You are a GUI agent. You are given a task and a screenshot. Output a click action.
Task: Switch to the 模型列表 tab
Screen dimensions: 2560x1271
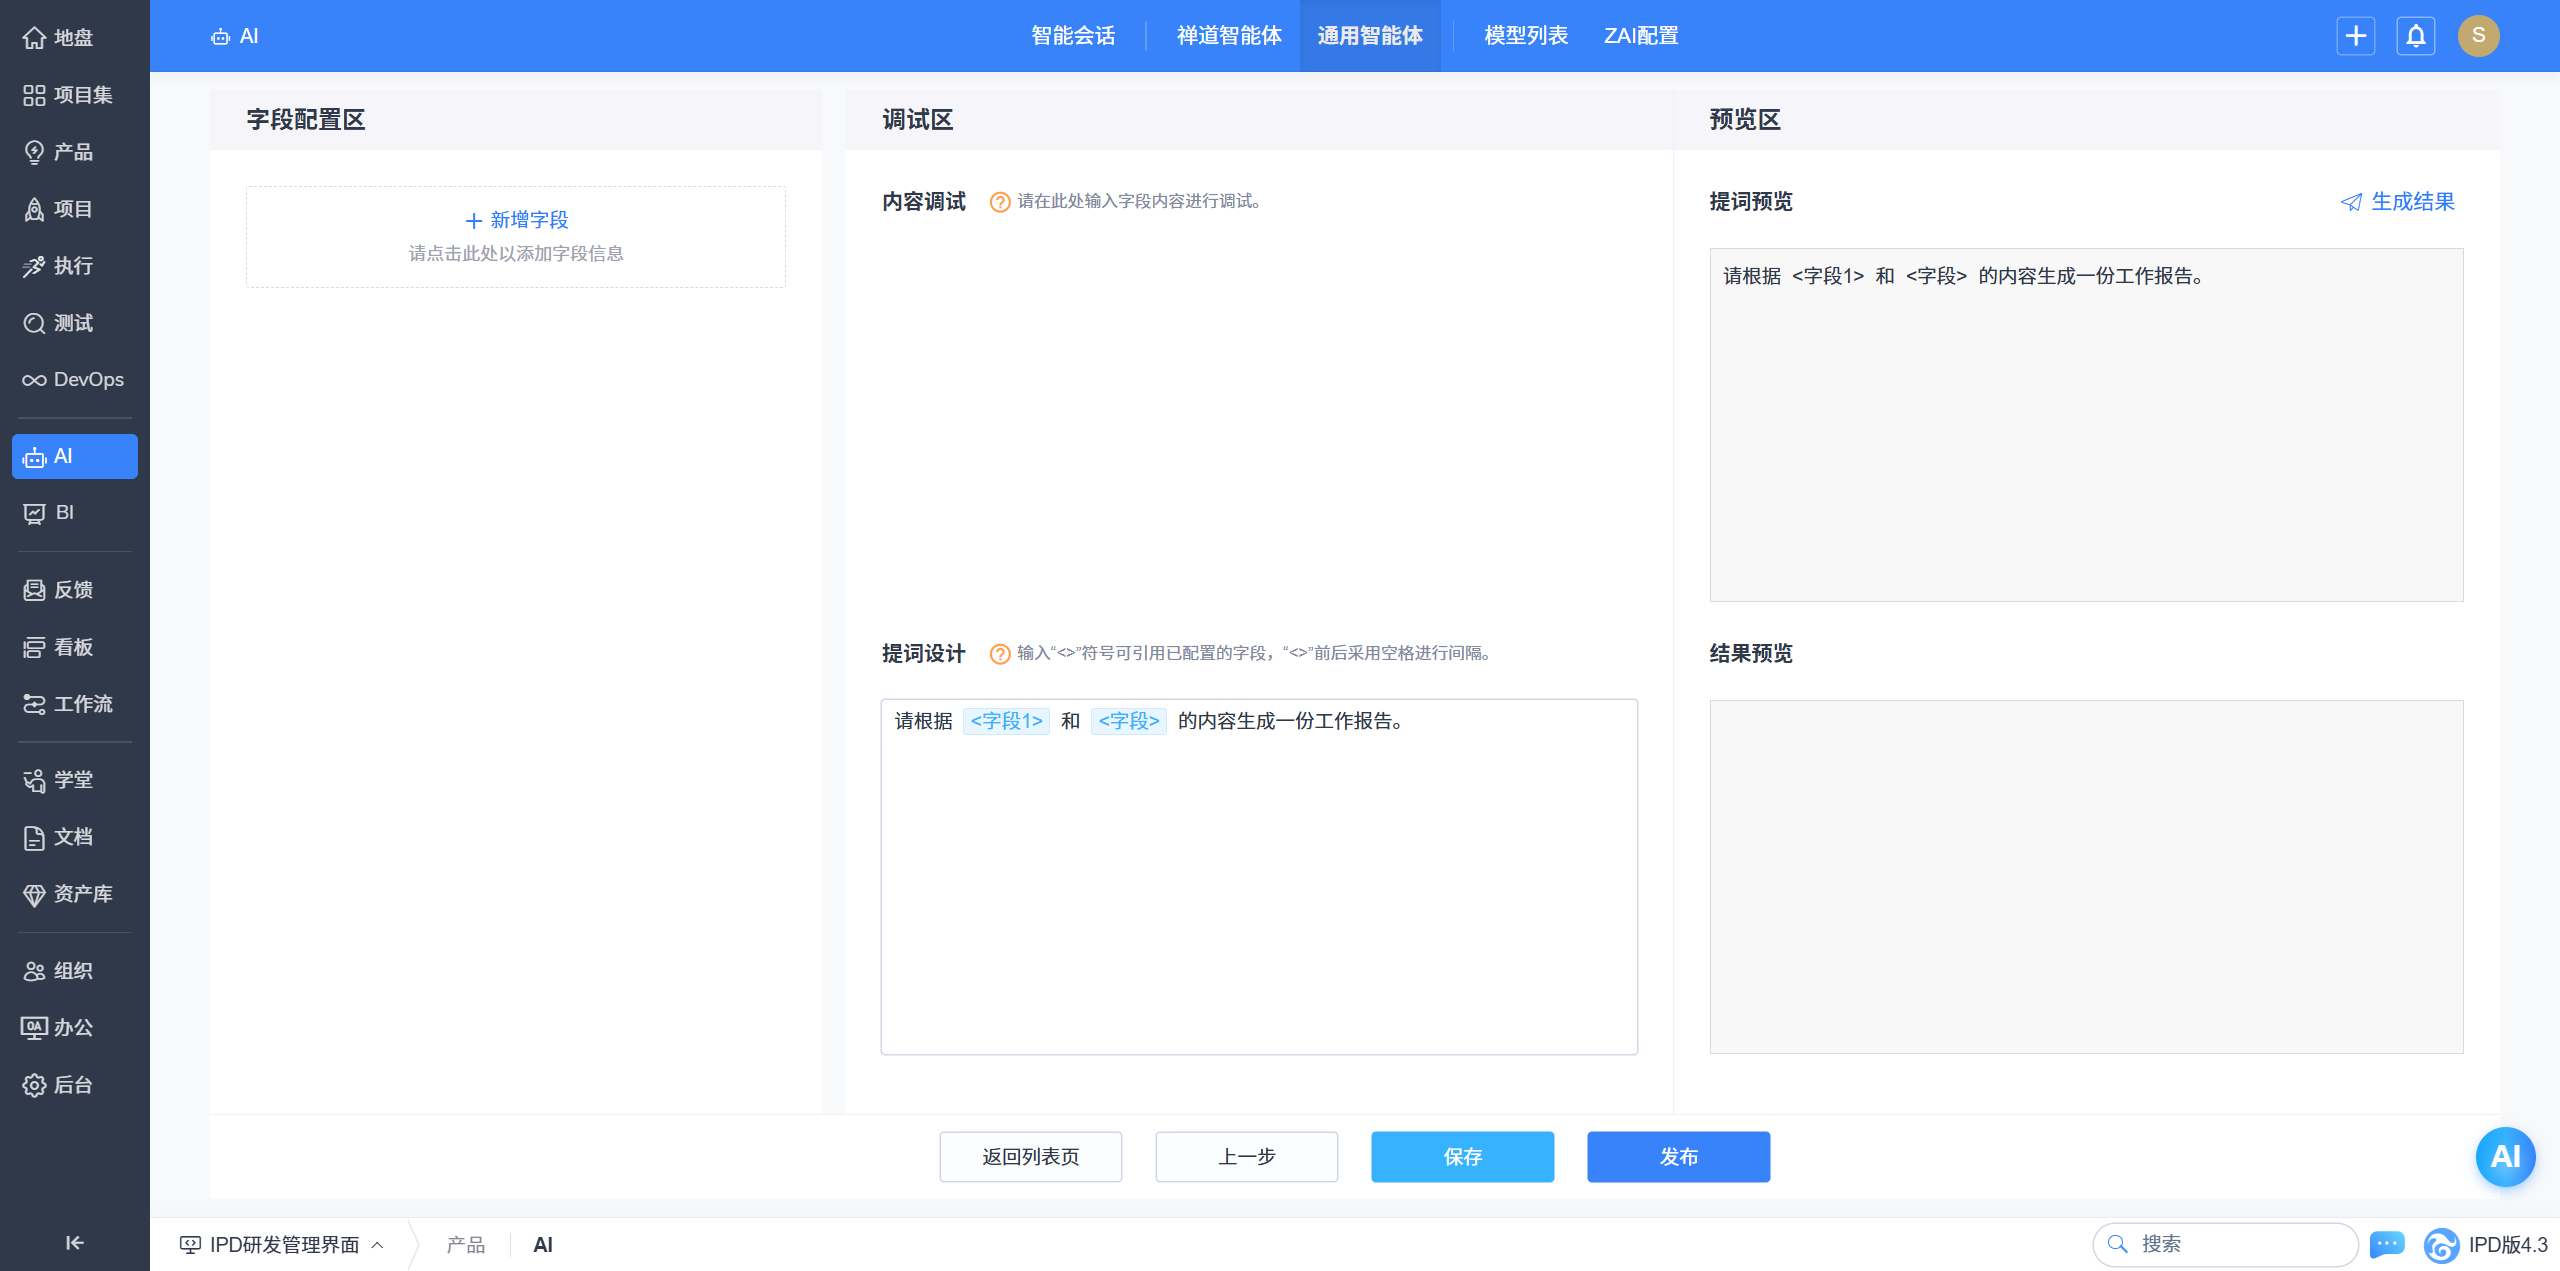coord(1525,36)
